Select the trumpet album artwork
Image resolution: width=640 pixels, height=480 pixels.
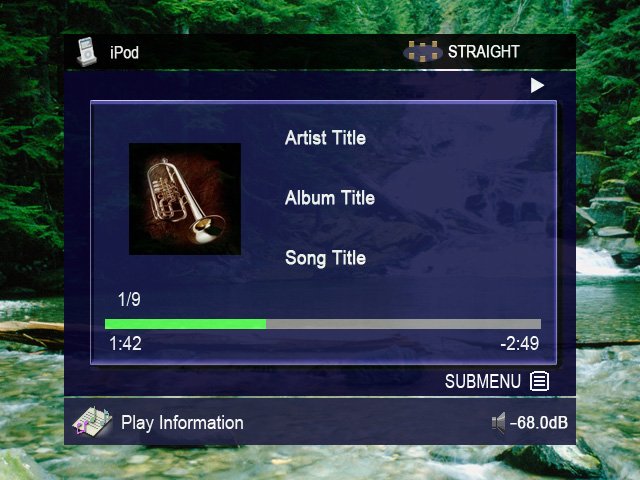[x=185, y=199]
